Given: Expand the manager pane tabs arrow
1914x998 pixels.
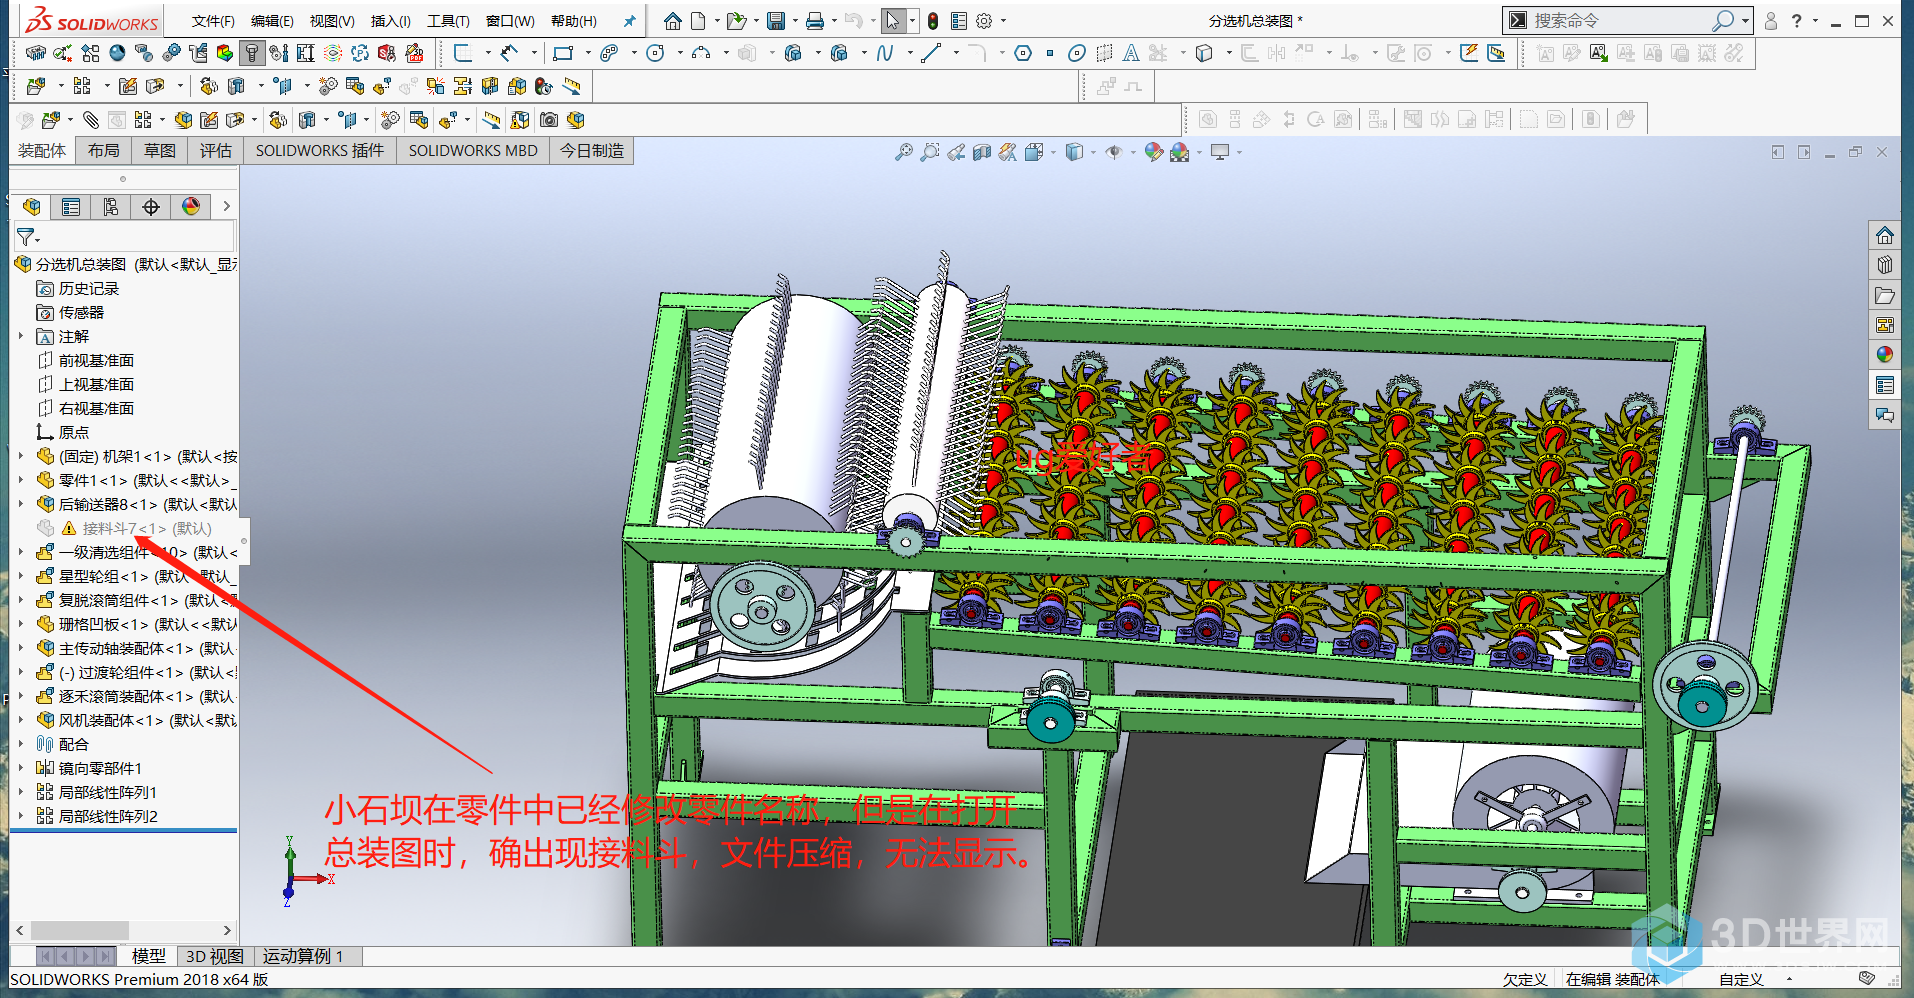Looking at the screenshot, I should (227, 206).
